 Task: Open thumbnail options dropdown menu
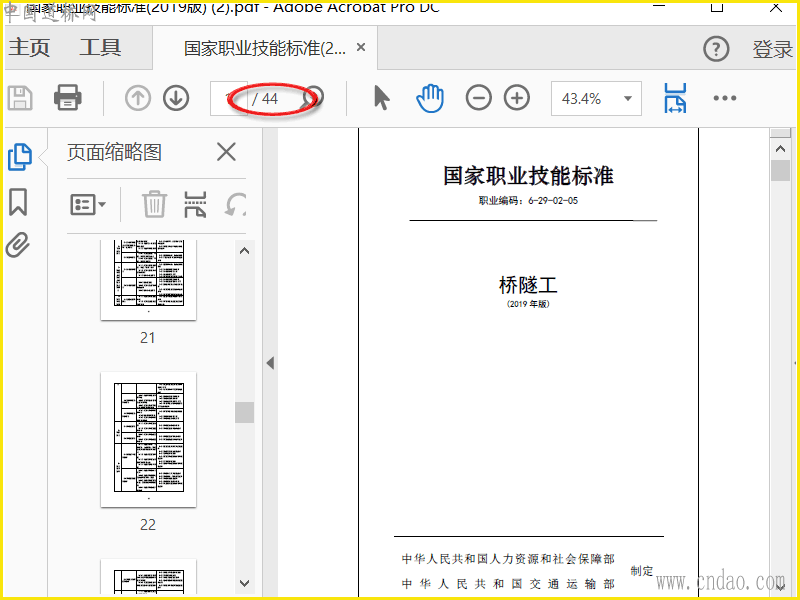pos(88,205)
